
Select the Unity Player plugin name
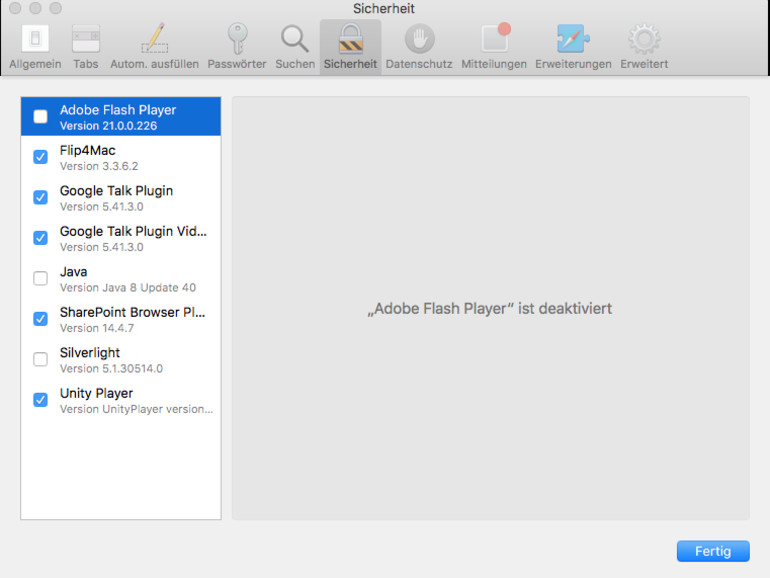[96, 393]
